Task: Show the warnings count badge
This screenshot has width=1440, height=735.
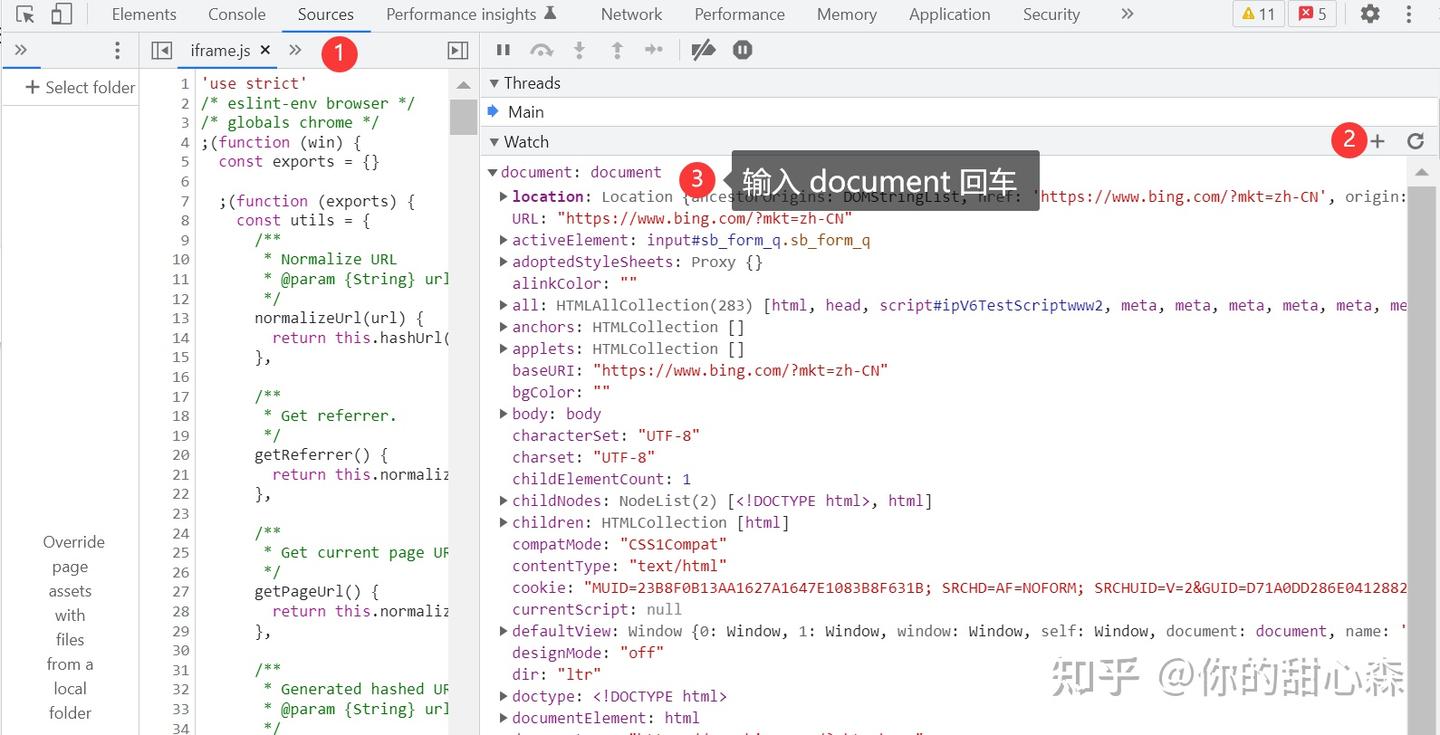Action: (1258, 14)
